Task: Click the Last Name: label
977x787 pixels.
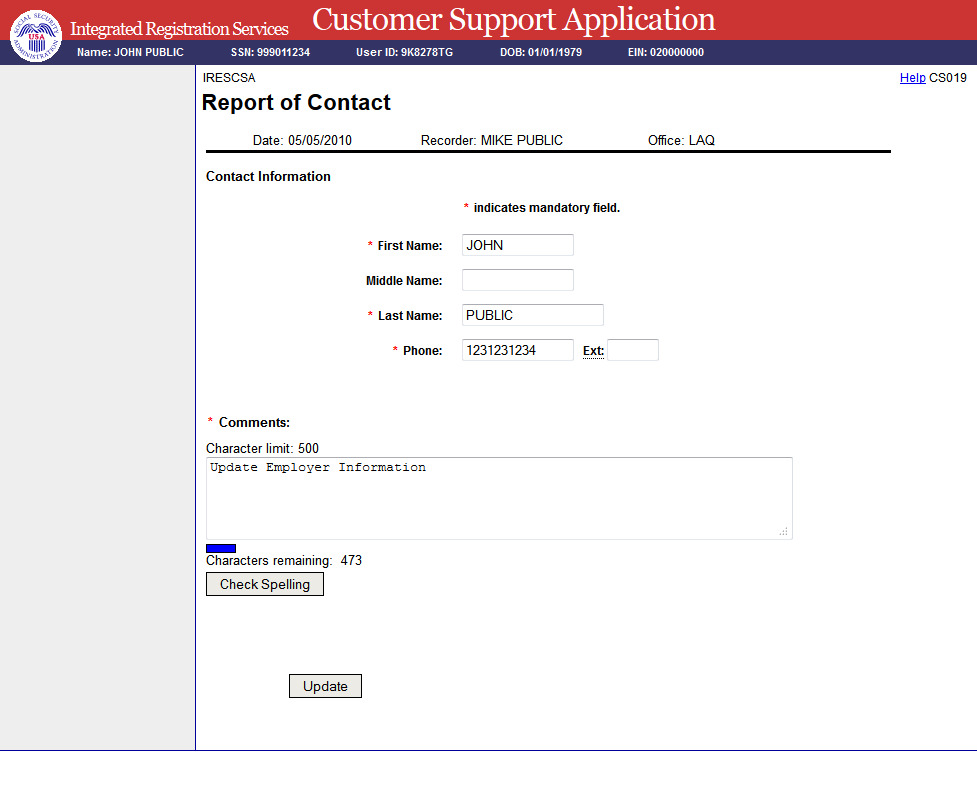Action: (410, 315)
